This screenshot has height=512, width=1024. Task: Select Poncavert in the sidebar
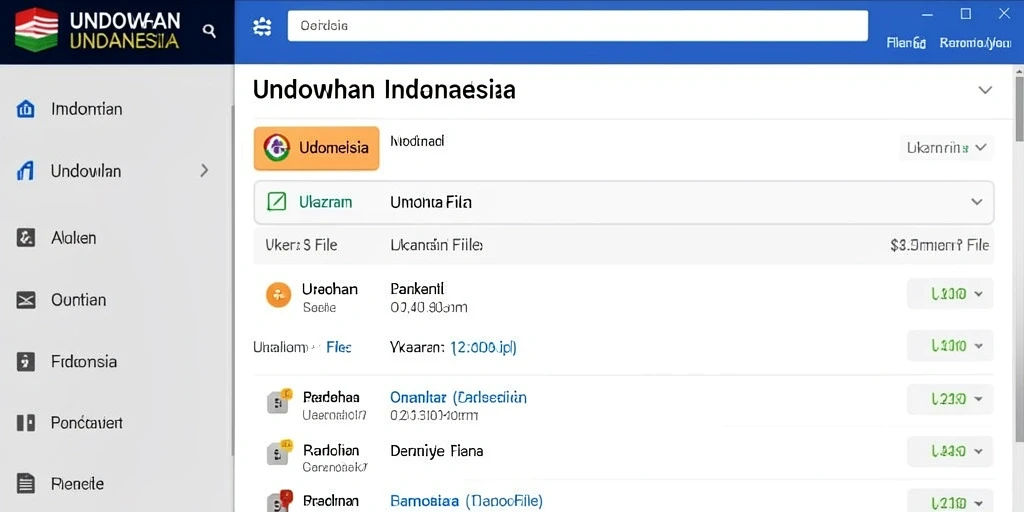pos(86,423)
